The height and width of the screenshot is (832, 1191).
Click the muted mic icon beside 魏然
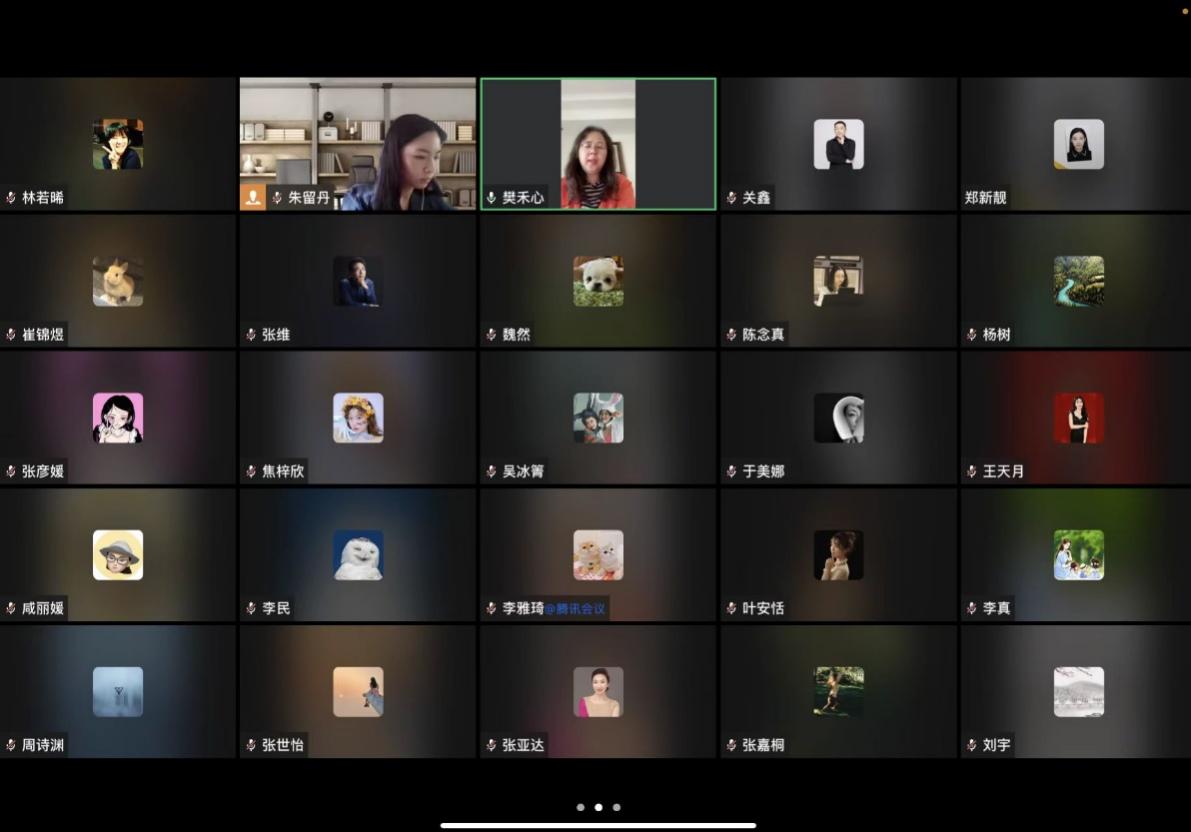(x=491, y=334)
